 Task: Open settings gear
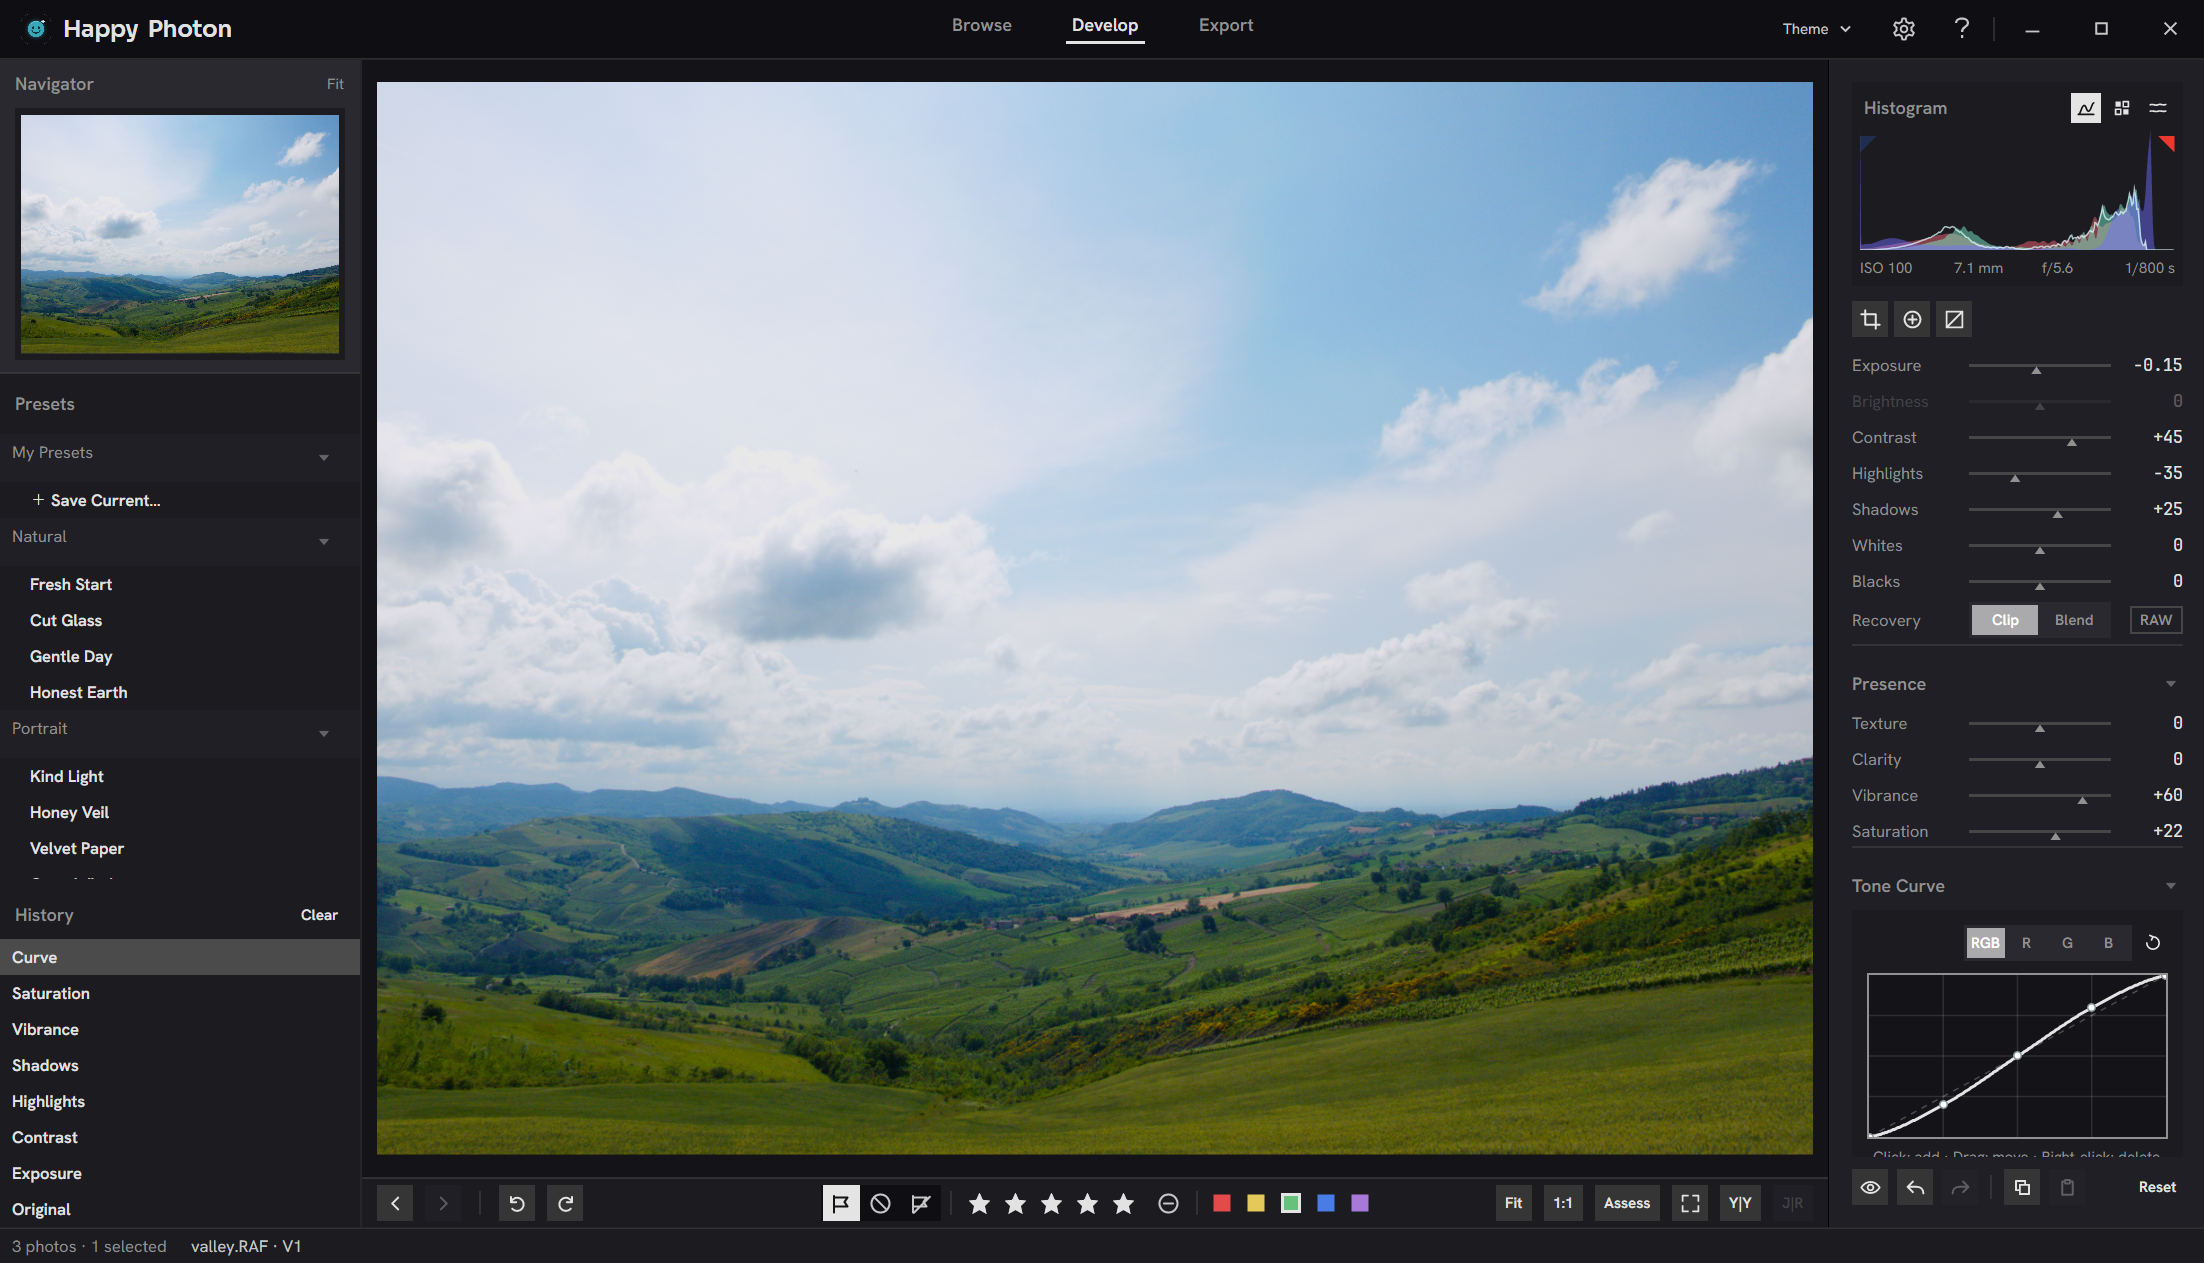[1904, 29]
